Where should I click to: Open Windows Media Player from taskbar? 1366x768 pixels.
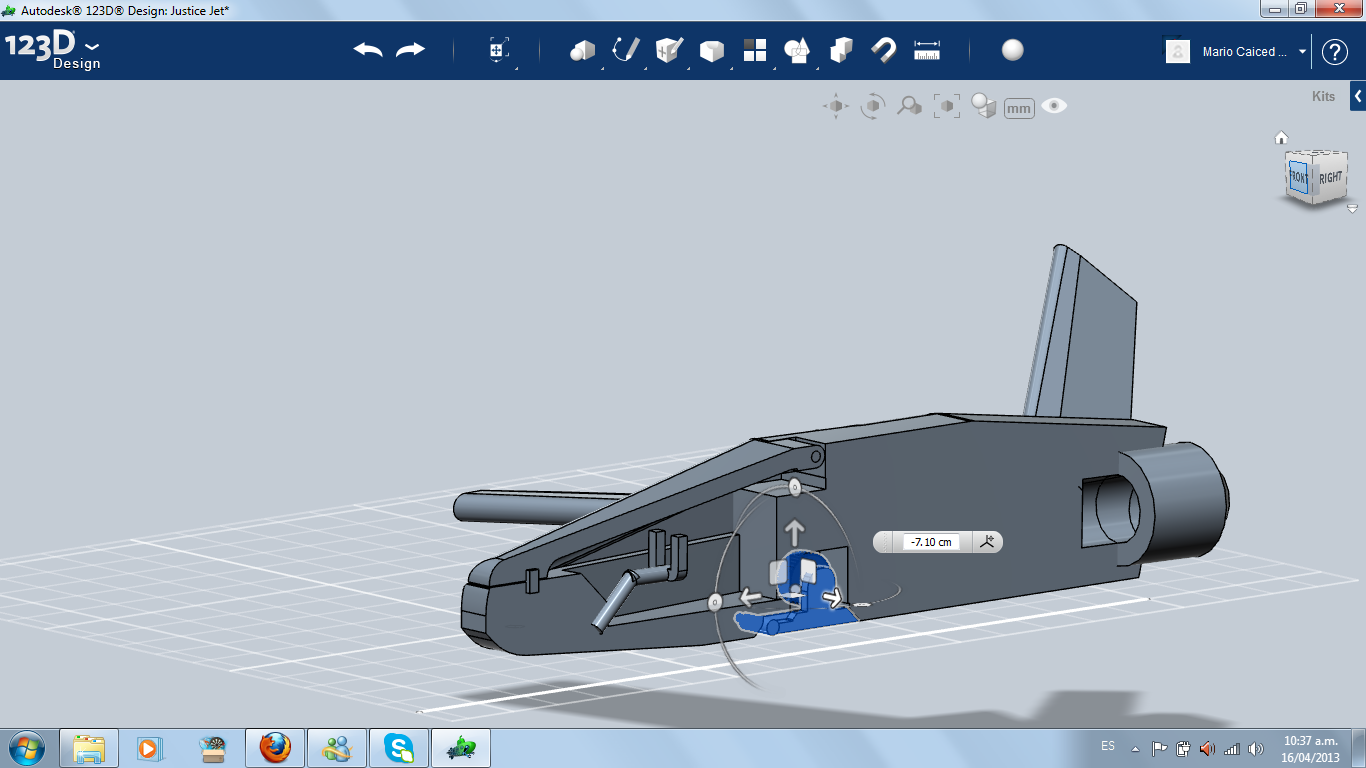pyautogui.click(x=150, y=748)
